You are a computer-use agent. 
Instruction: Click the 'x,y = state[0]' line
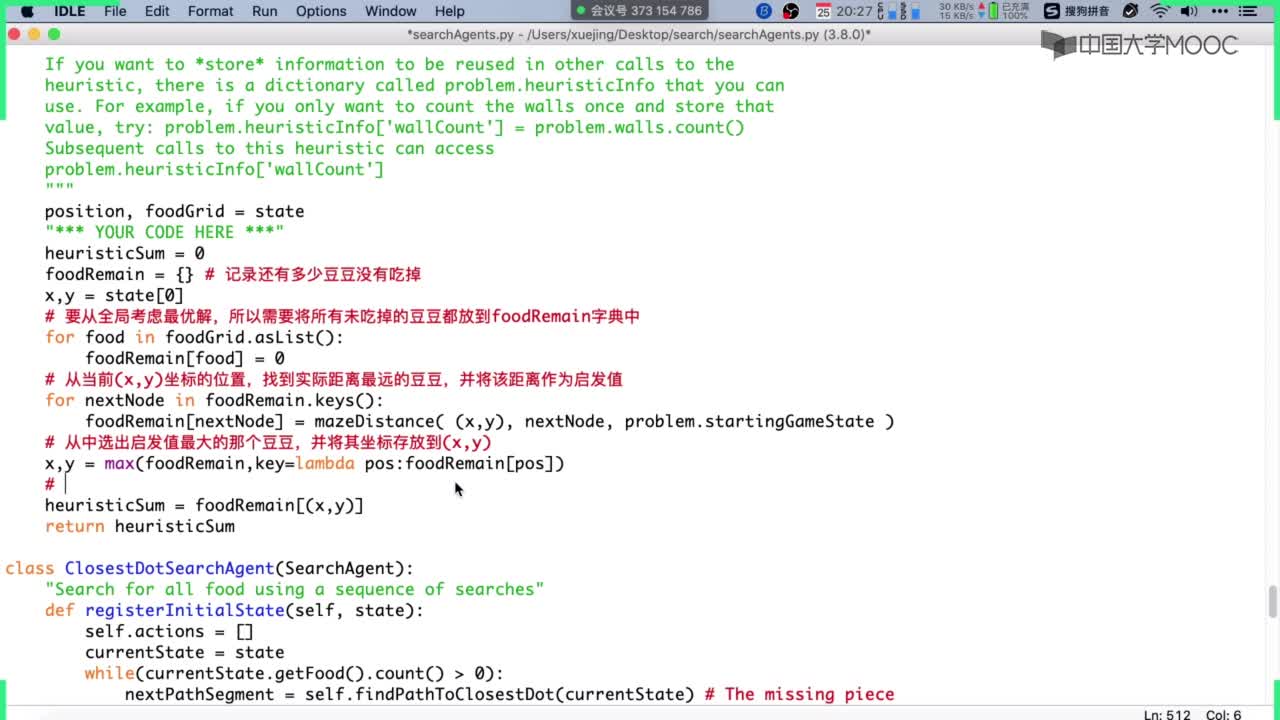(x=115, y=295)
